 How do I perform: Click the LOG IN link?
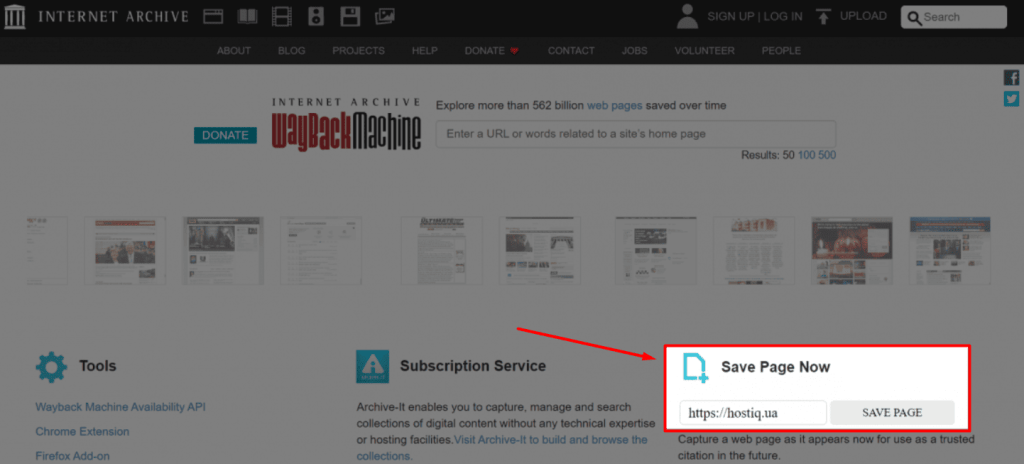coord(783,16)
